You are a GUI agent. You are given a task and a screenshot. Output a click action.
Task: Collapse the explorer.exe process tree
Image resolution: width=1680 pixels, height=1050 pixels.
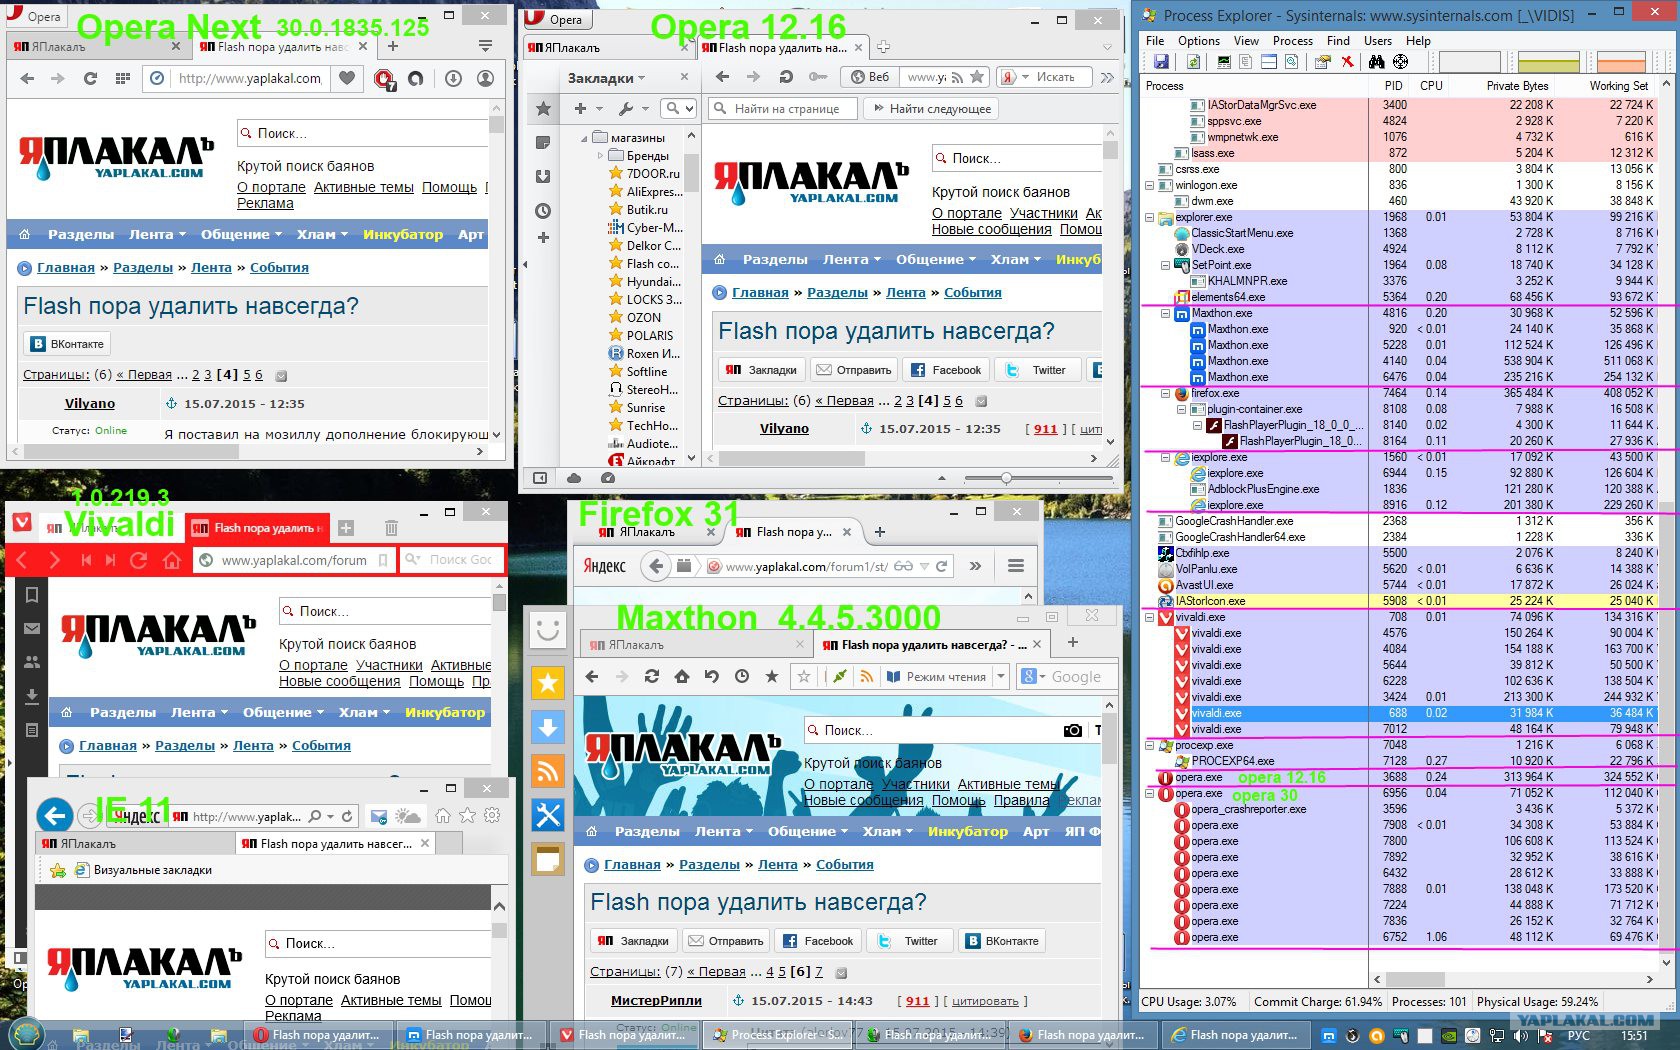1149,217
